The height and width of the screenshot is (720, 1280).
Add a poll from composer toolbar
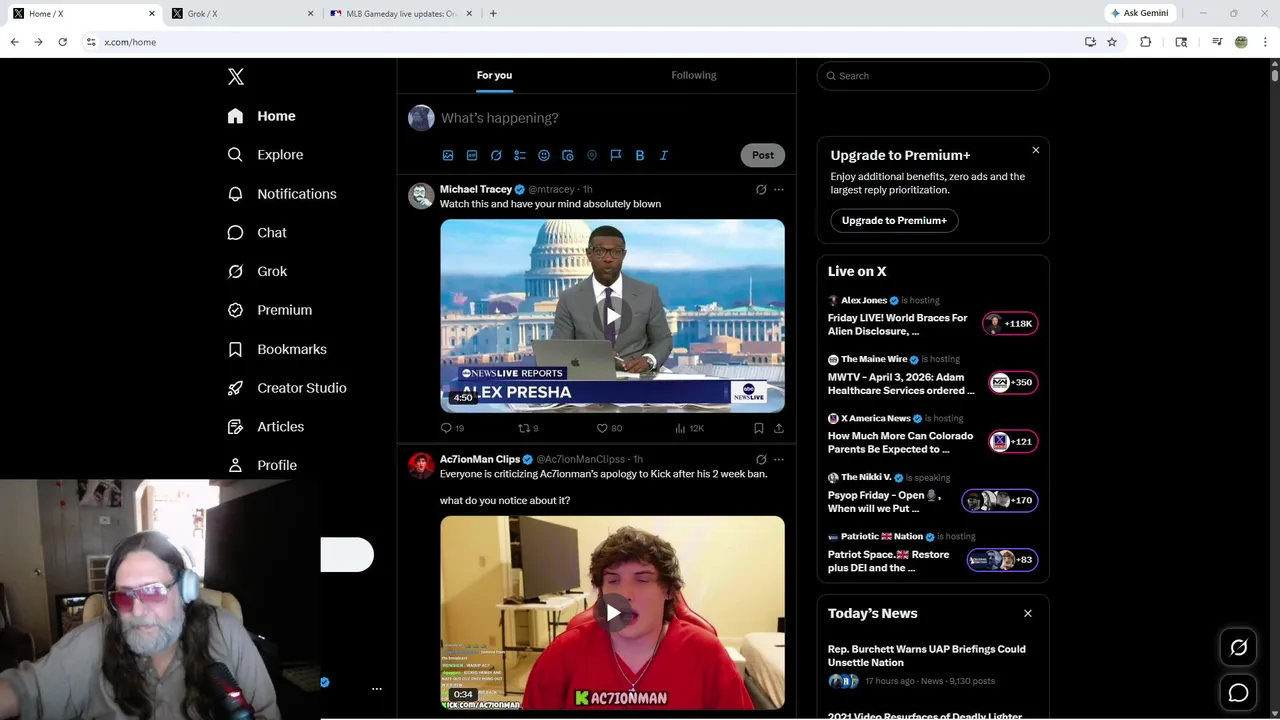[520, 155]
